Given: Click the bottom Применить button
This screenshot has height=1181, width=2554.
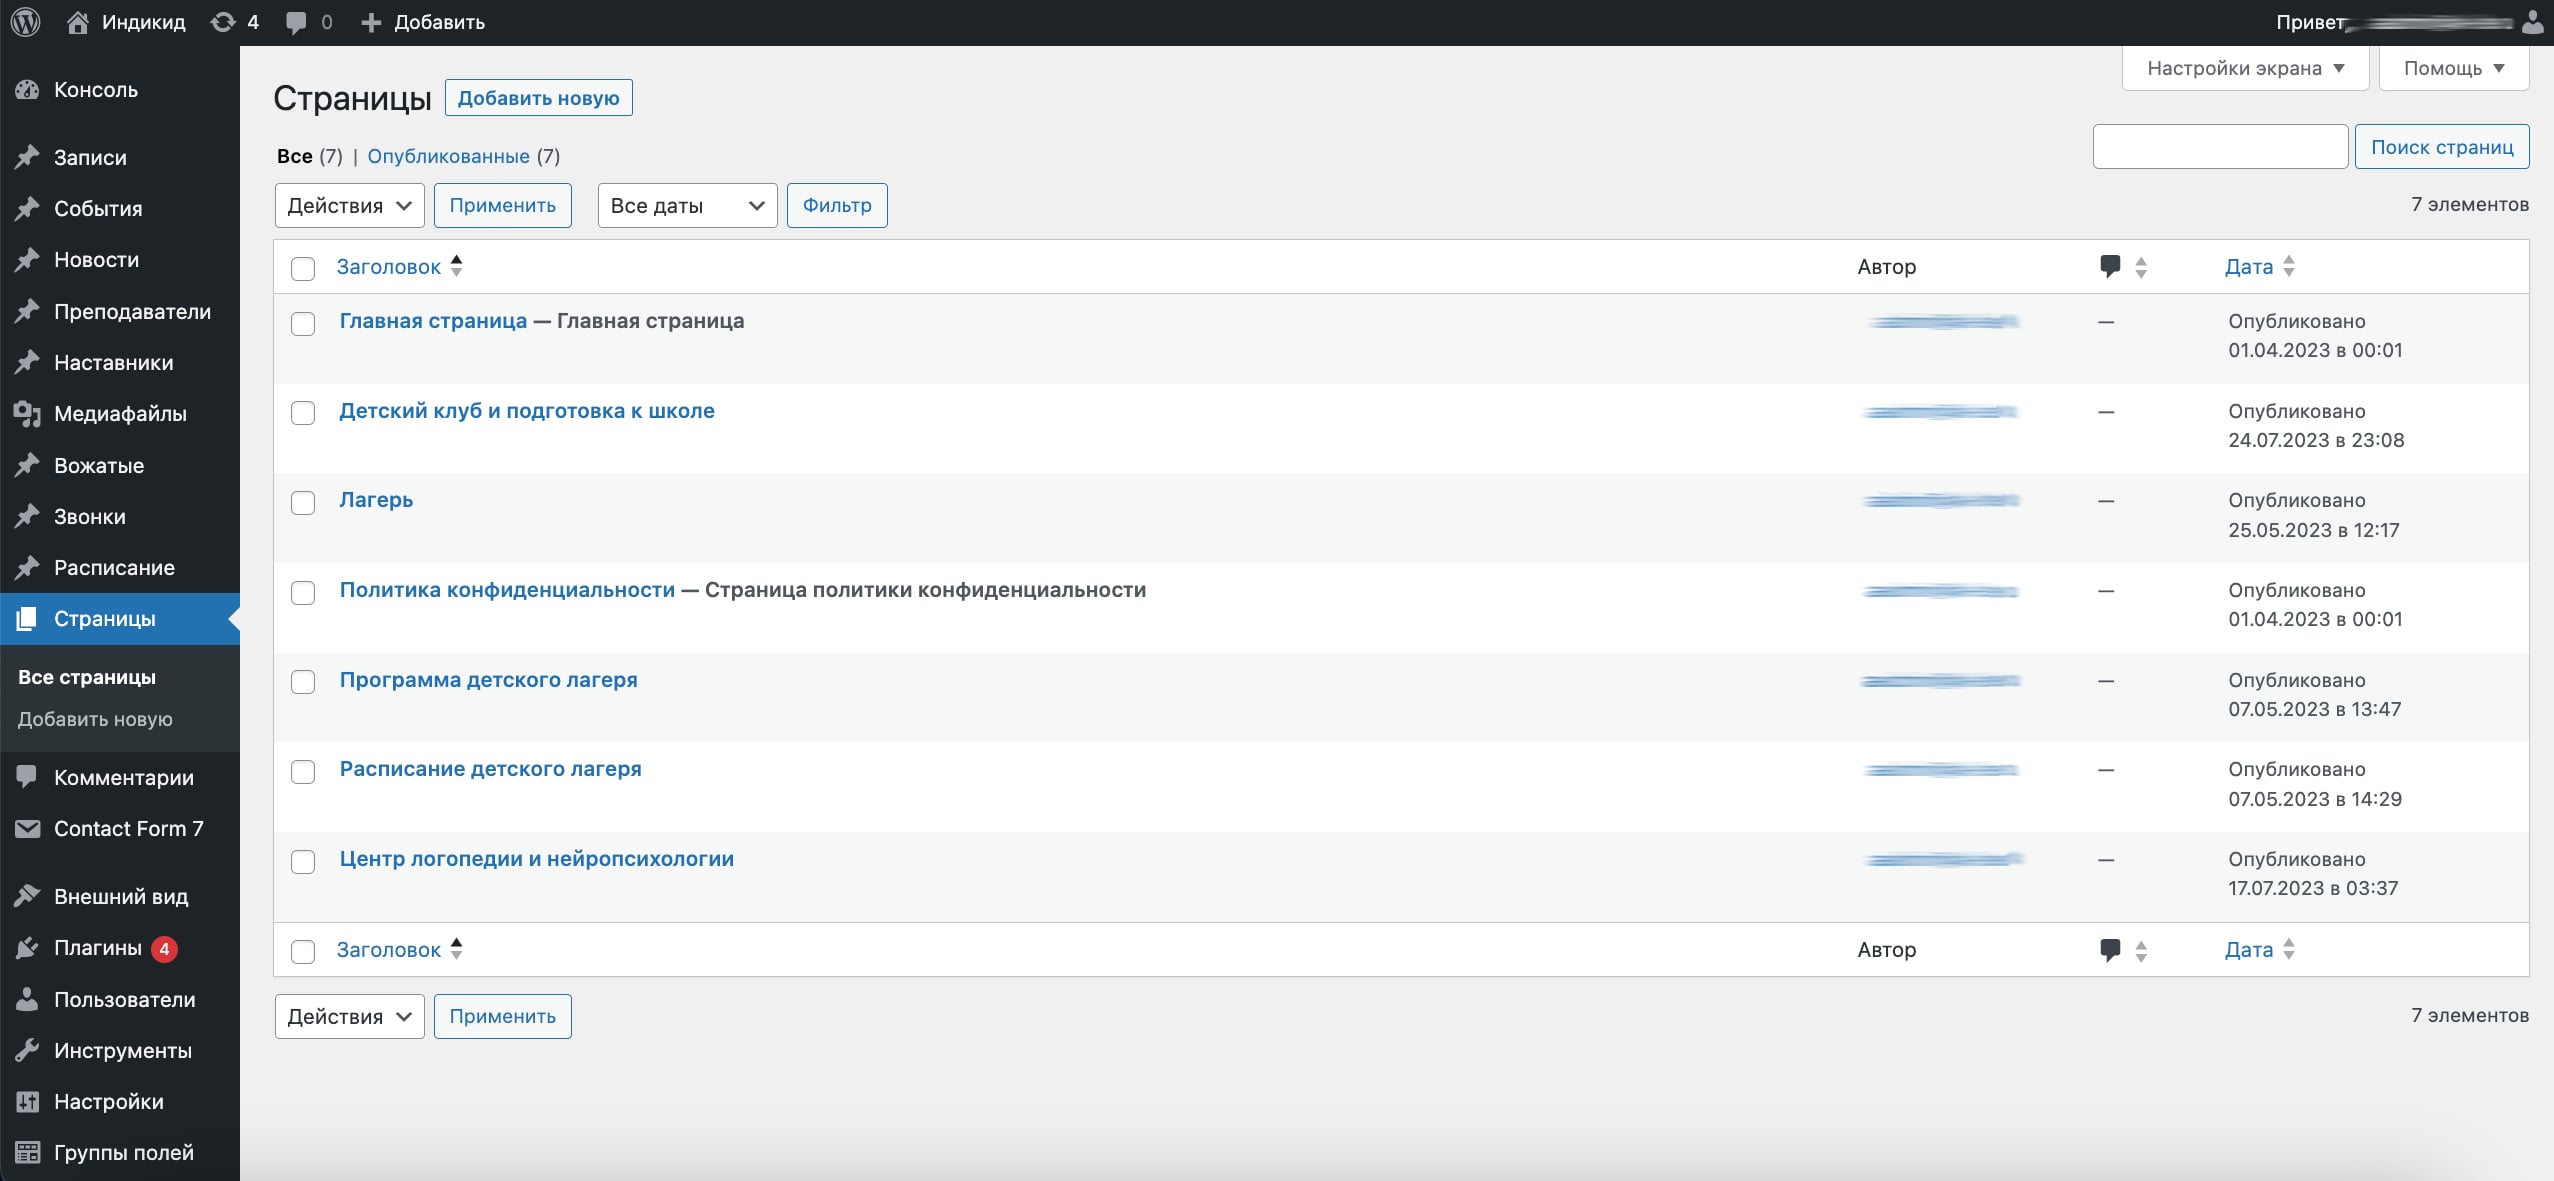Looking at the screenshot, I should 502,1016.
